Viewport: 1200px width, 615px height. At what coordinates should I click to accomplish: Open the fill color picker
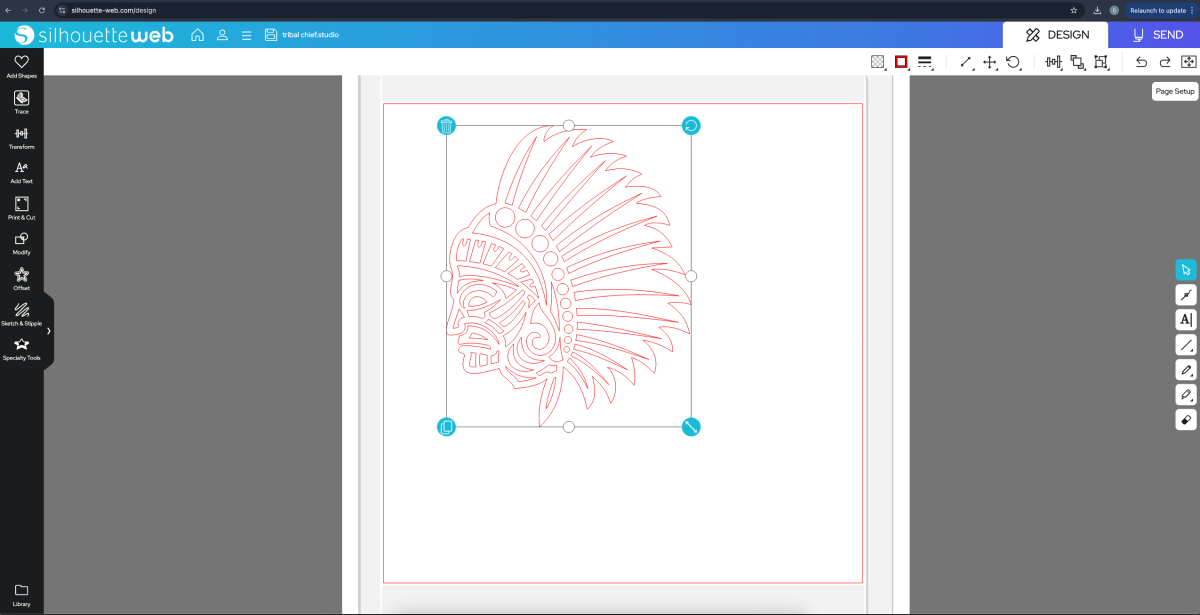click(878, 62)
